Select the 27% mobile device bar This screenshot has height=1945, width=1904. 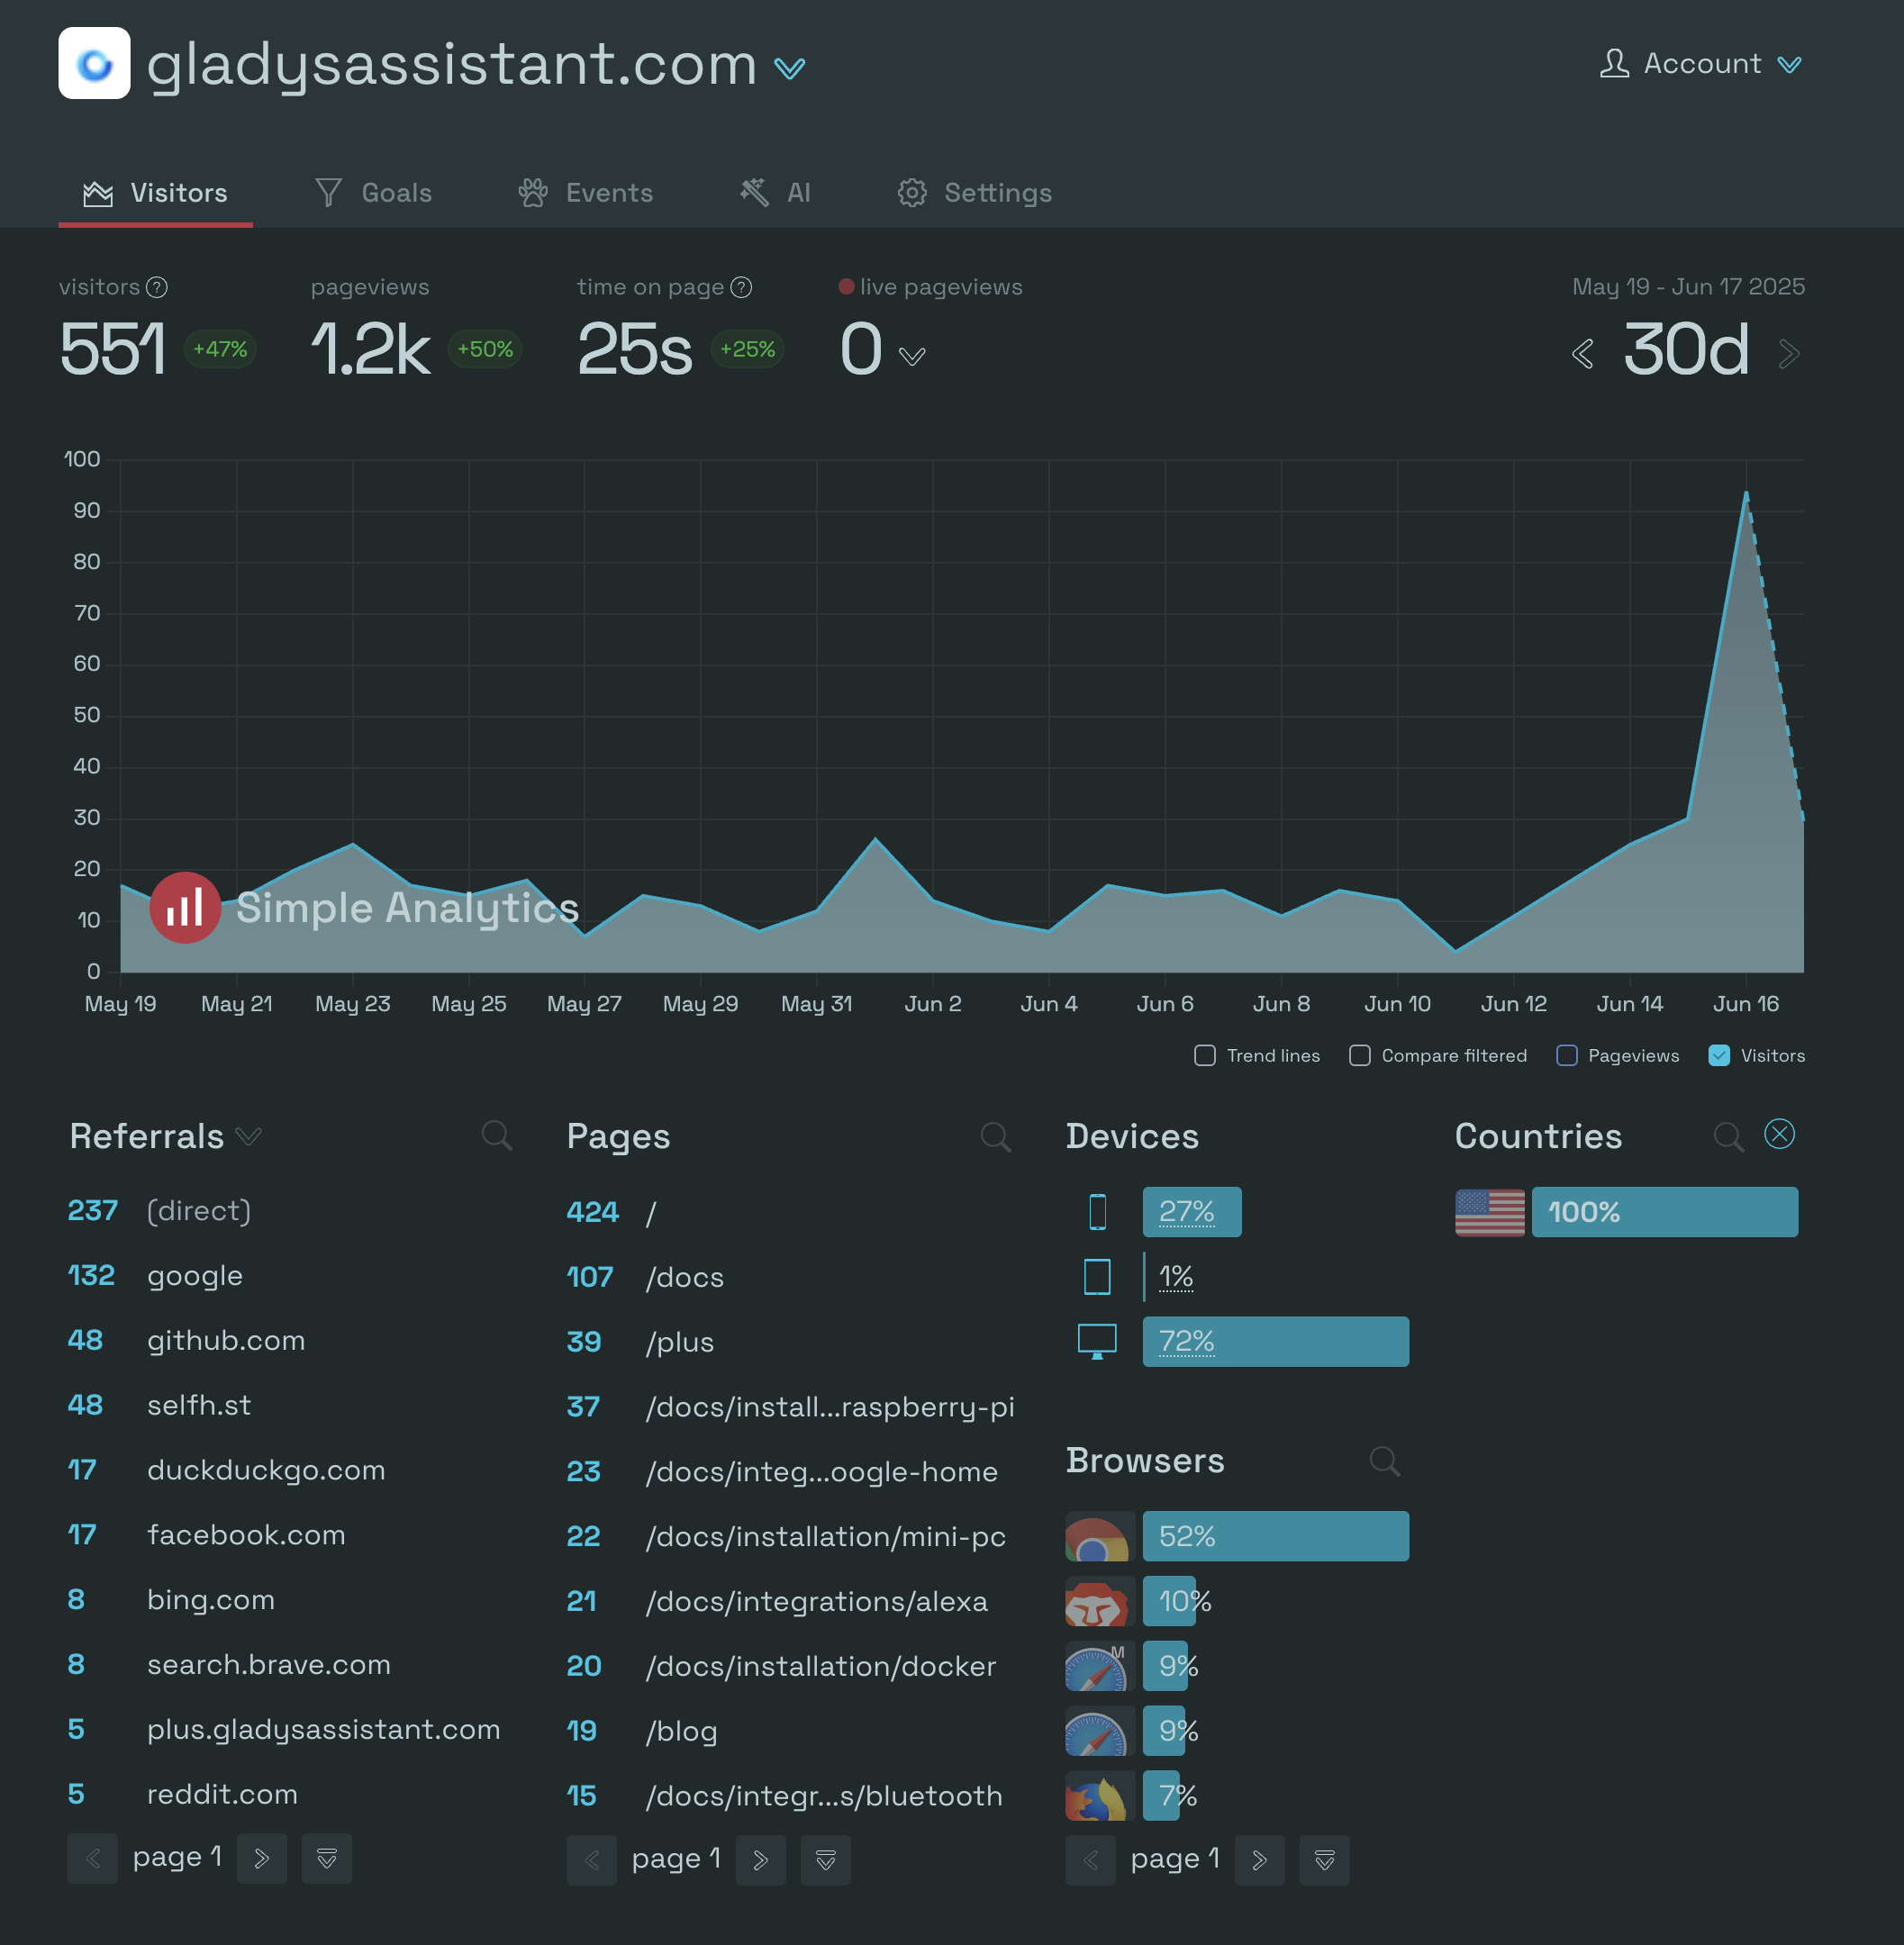click(1192, 1212)
